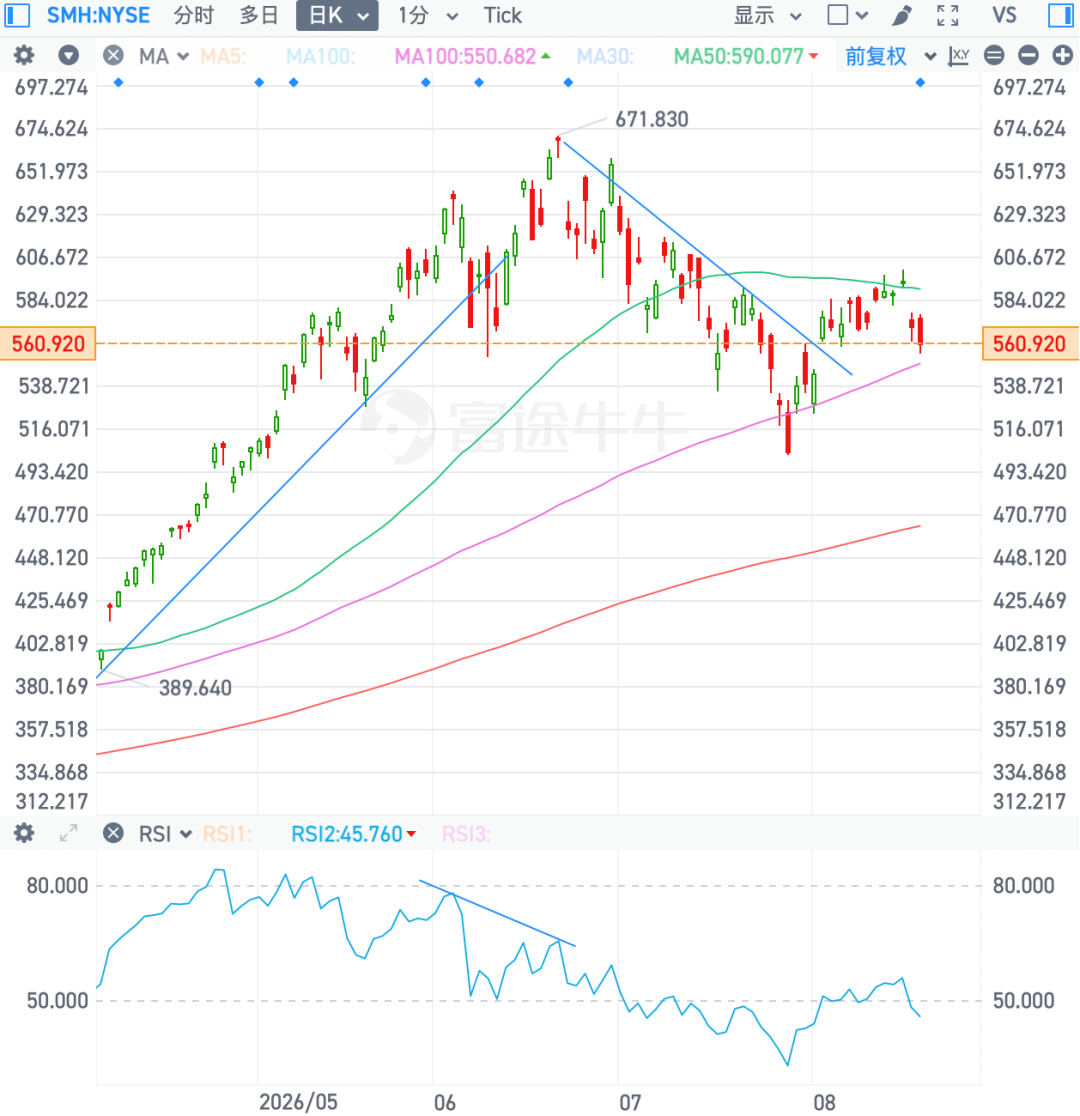
Task: Click the 08 month axis label
Action: pos(824,1102)
